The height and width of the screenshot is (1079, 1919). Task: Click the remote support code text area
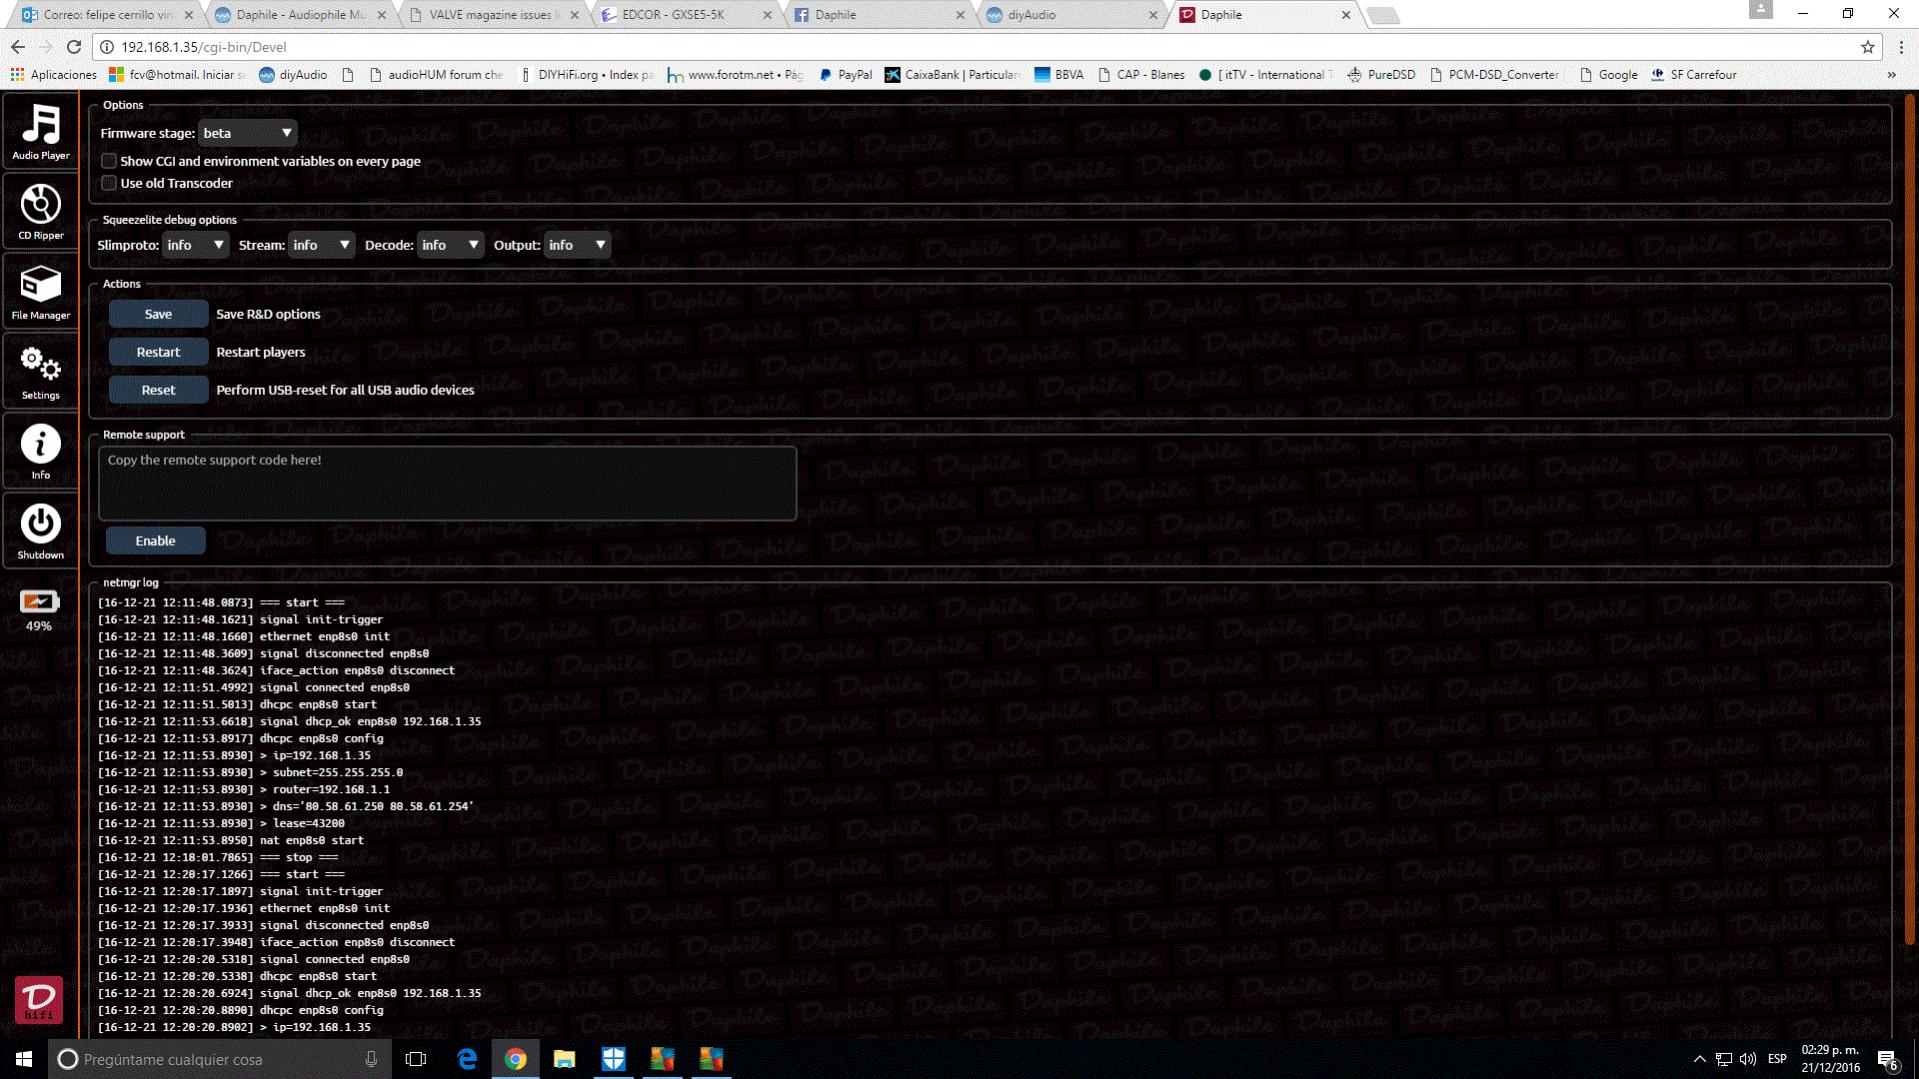pos(447,483)
